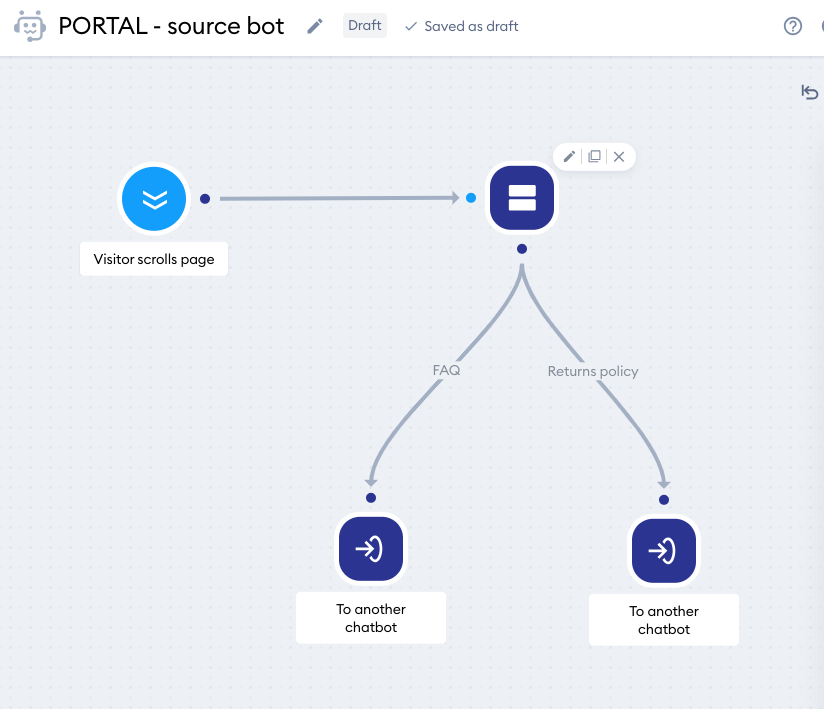Click the Draft status badge
This screenshot has height=709, width=824.
(365, 25)
